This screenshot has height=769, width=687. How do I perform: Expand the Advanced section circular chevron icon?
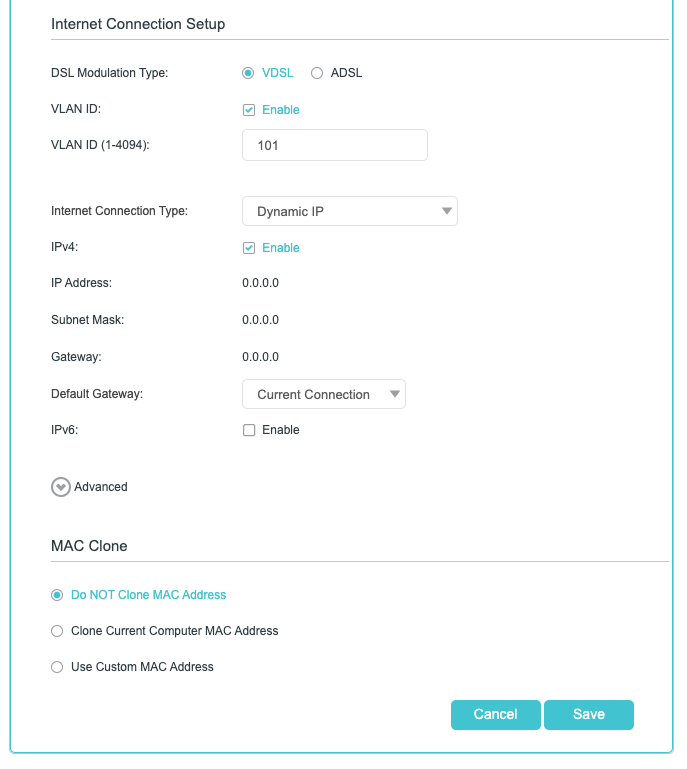61,487
